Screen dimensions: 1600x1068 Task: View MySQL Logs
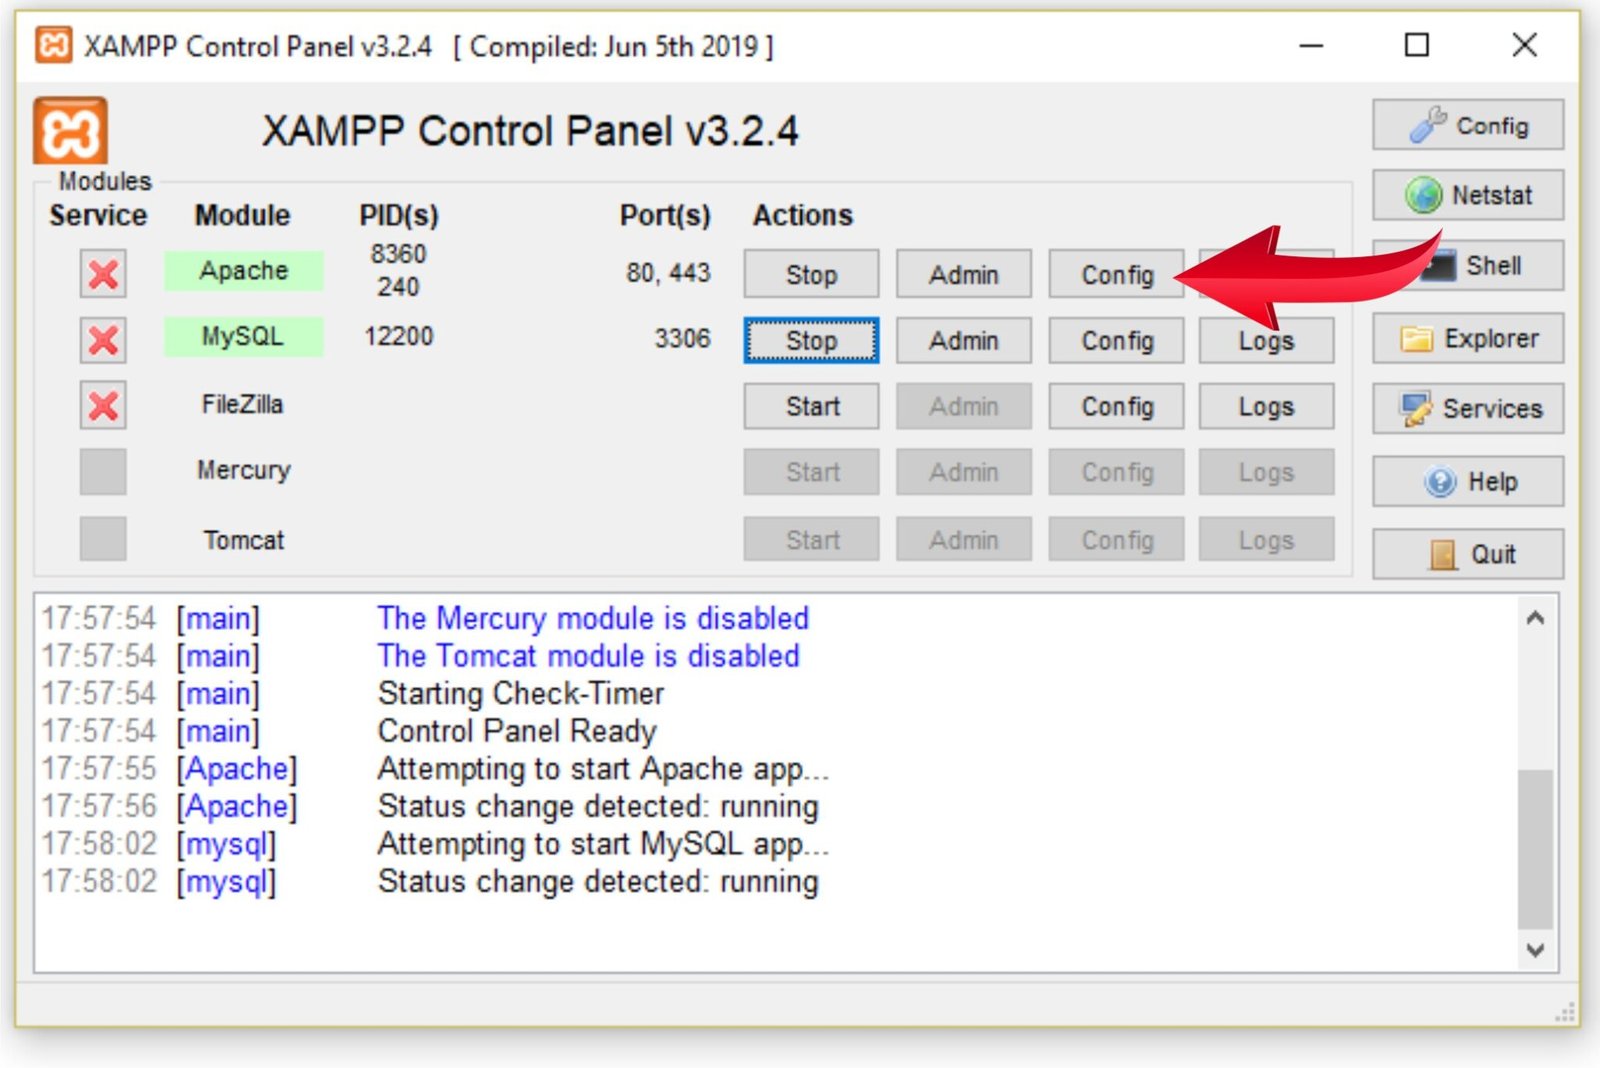point(1266,340)
